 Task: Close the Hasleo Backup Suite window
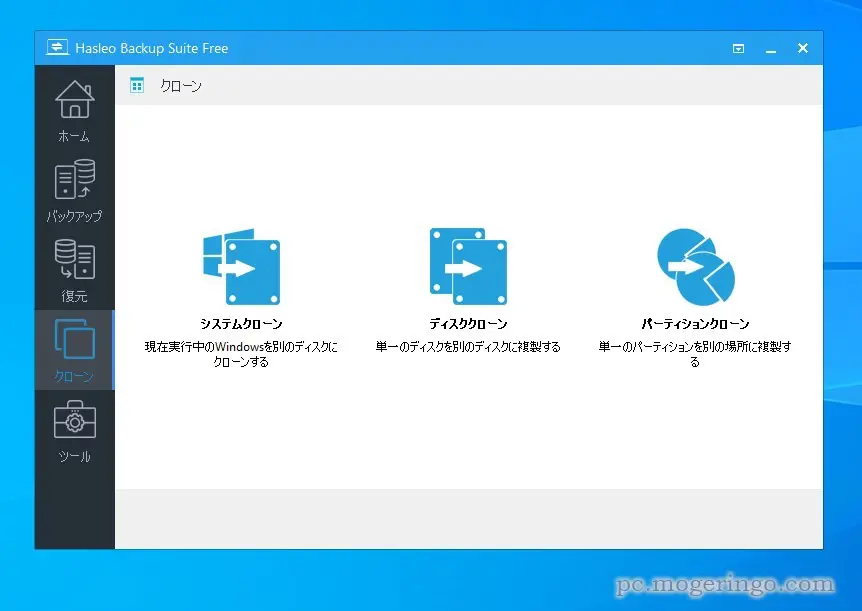click(x=803, y=48)
